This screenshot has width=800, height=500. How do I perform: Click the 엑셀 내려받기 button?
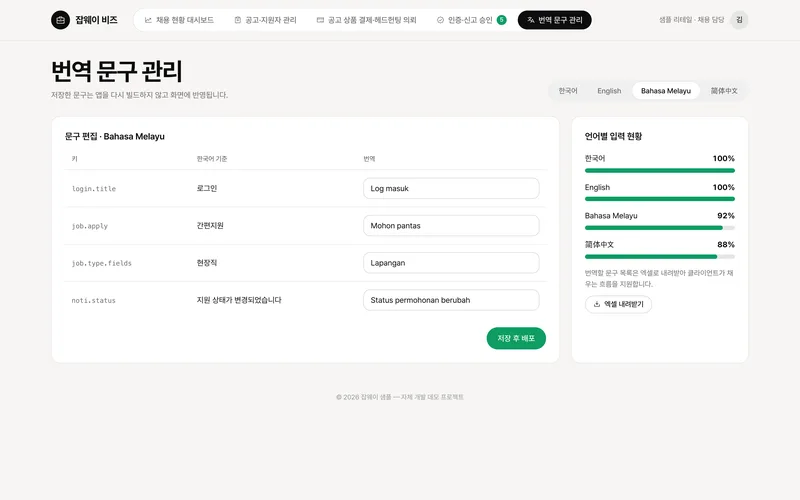click(618, 304)
